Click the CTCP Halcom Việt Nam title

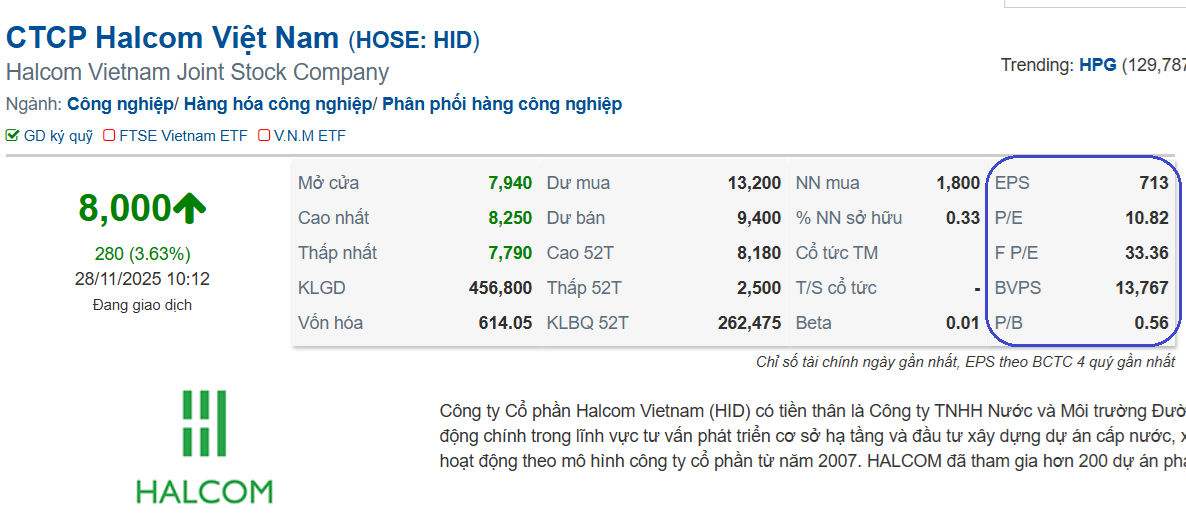[172, 38]
